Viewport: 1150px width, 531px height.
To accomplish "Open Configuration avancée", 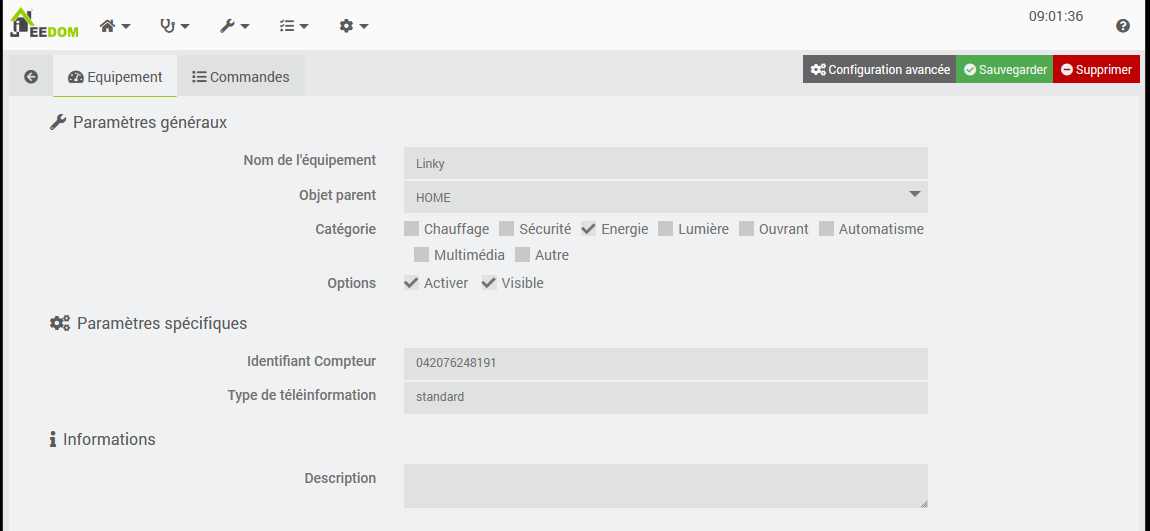I will point(879,69).
